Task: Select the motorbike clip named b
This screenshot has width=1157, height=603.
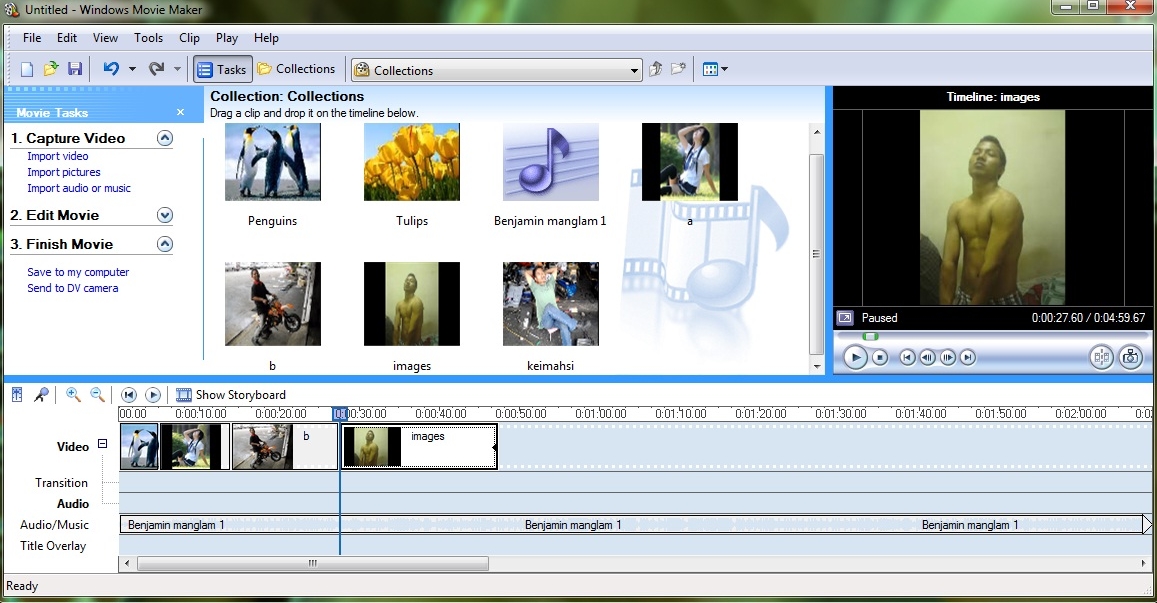Action: click(272, 304)
